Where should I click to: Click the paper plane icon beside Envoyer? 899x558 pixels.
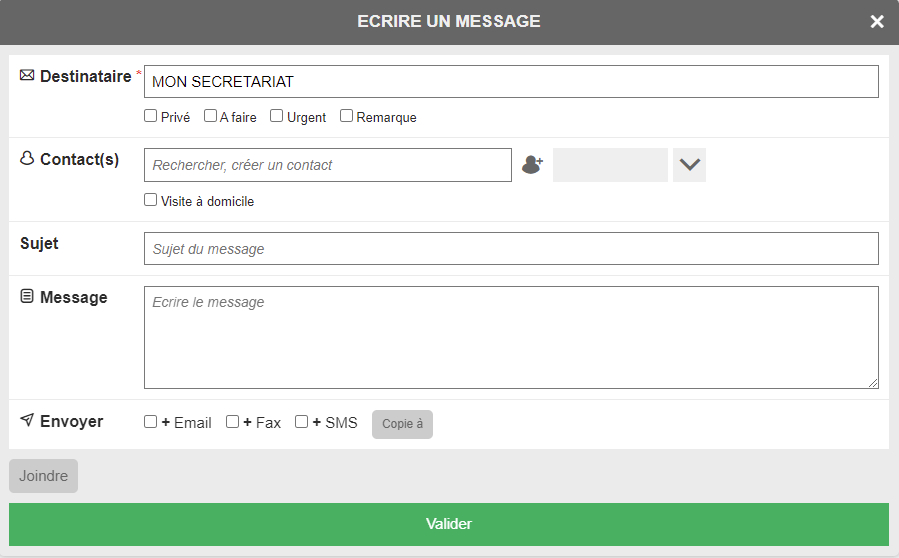27,421
